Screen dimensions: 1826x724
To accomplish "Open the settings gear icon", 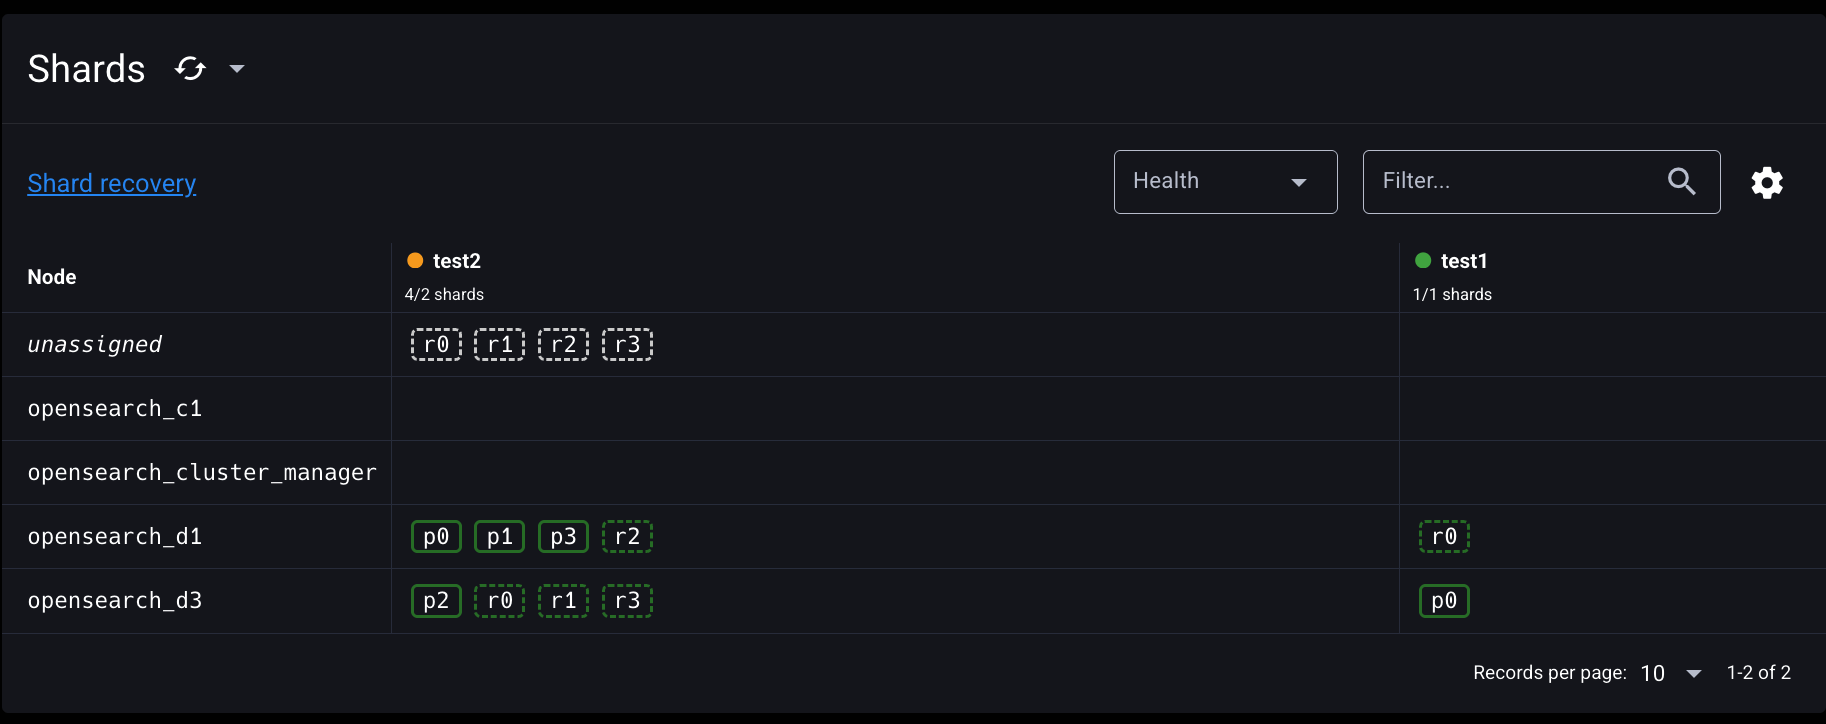I will (x=1767, y=183).
